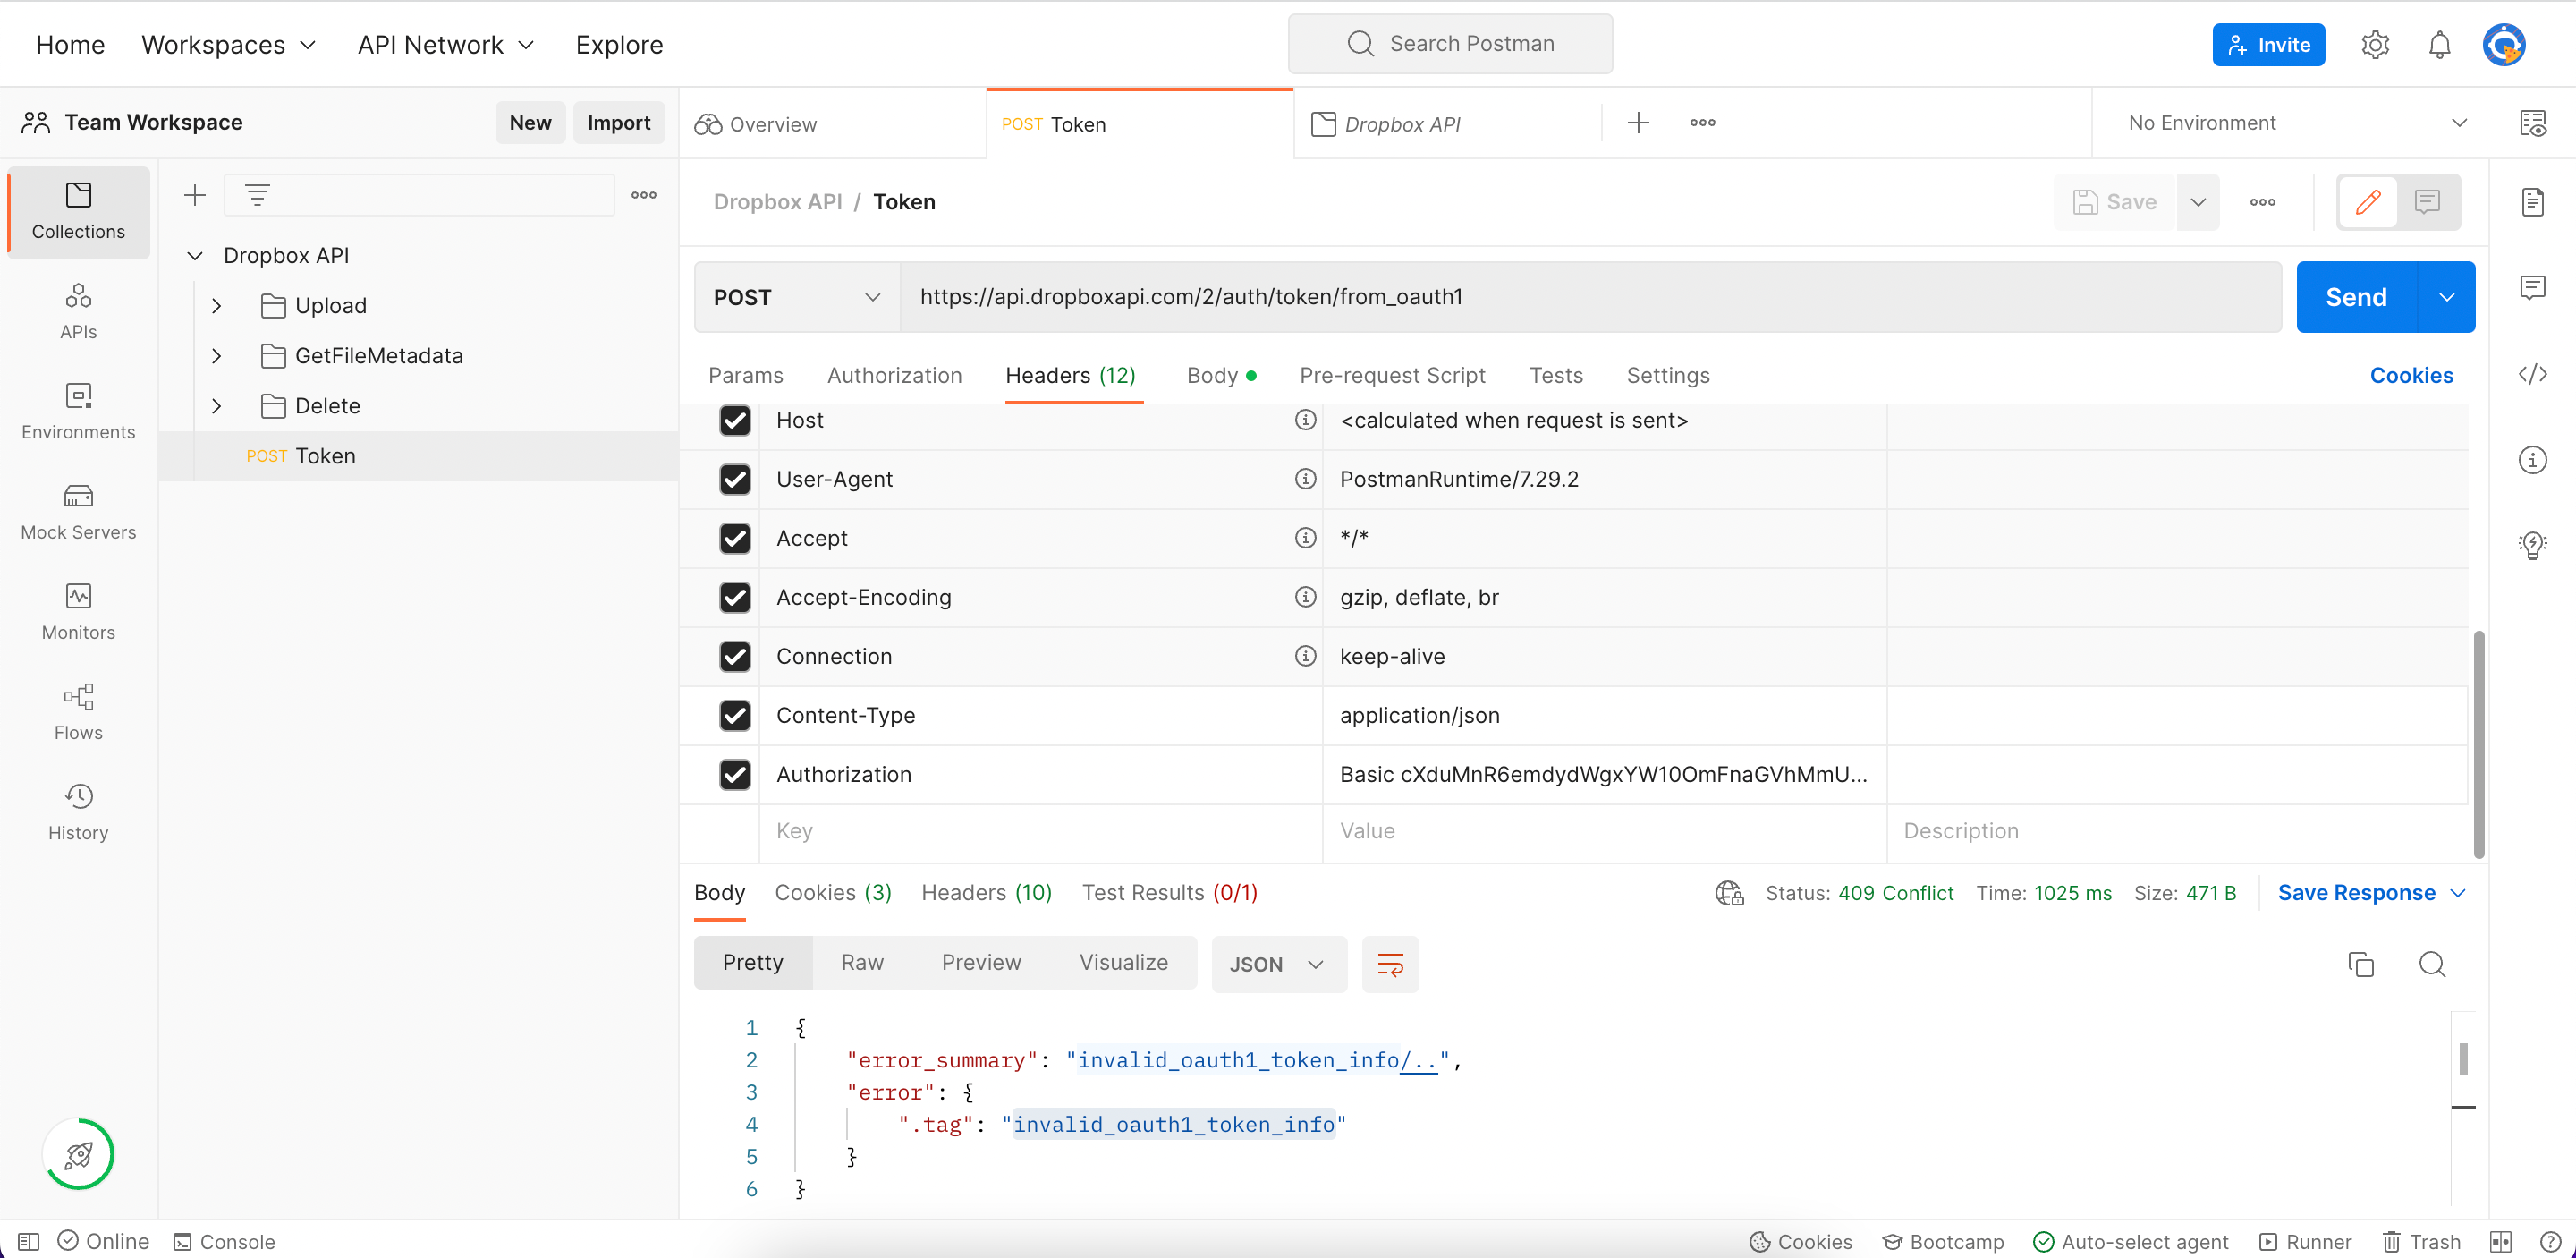Click the filter collections icon

[x=257, y=195]
